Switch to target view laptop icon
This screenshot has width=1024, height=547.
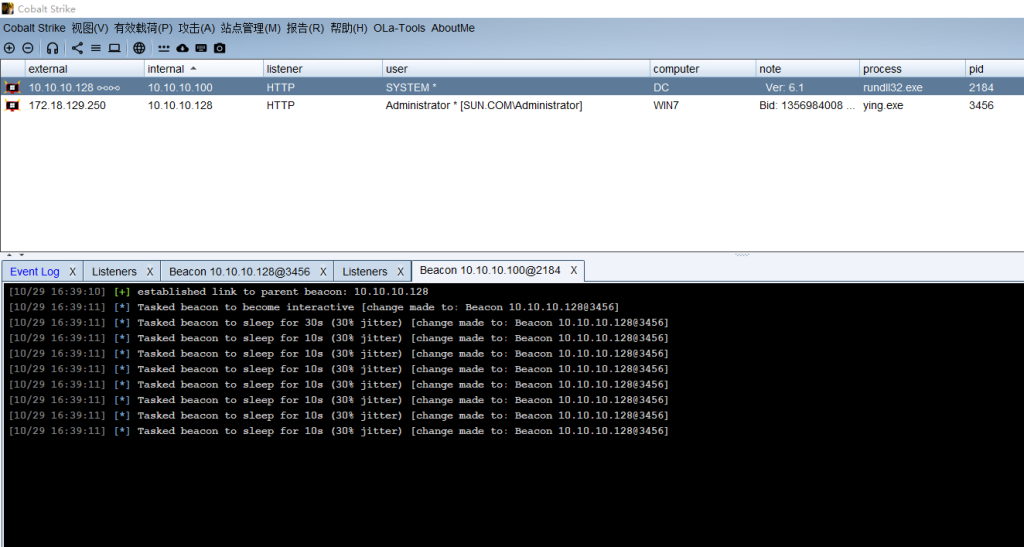(x=114, y=48)
